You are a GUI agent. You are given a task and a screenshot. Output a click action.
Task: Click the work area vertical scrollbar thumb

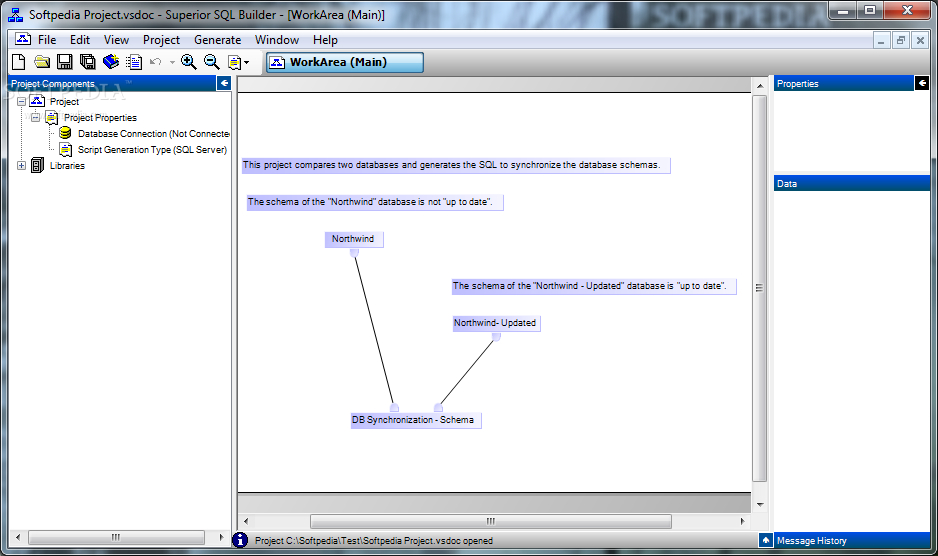click(x=759, y=288)
